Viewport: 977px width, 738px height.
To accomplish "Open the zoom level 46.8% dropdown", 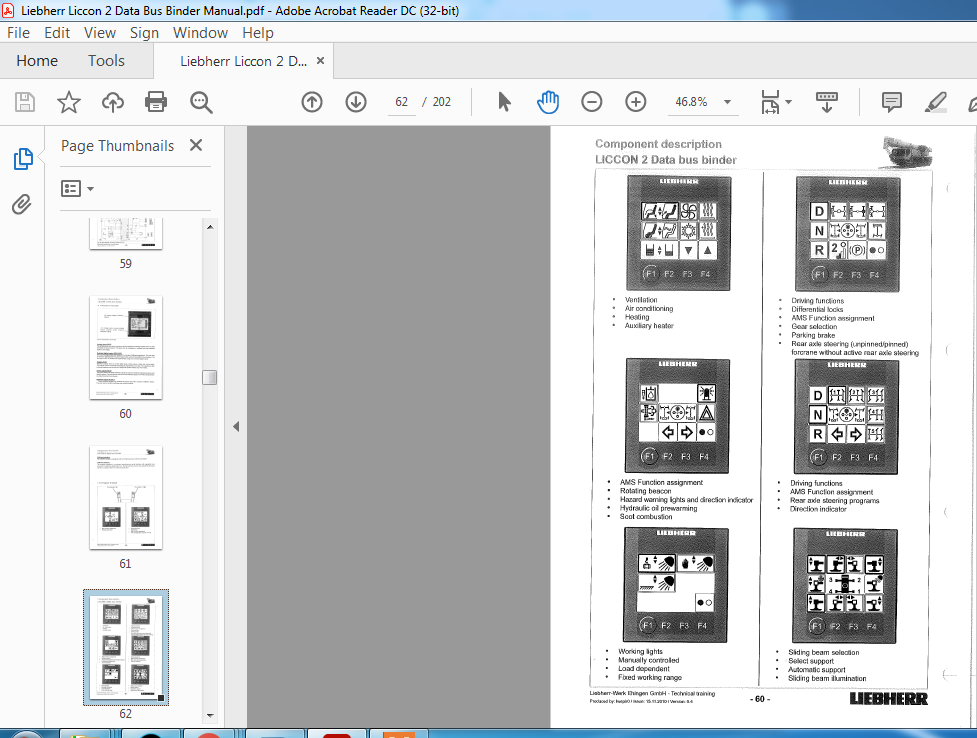I will click(727, 102).
